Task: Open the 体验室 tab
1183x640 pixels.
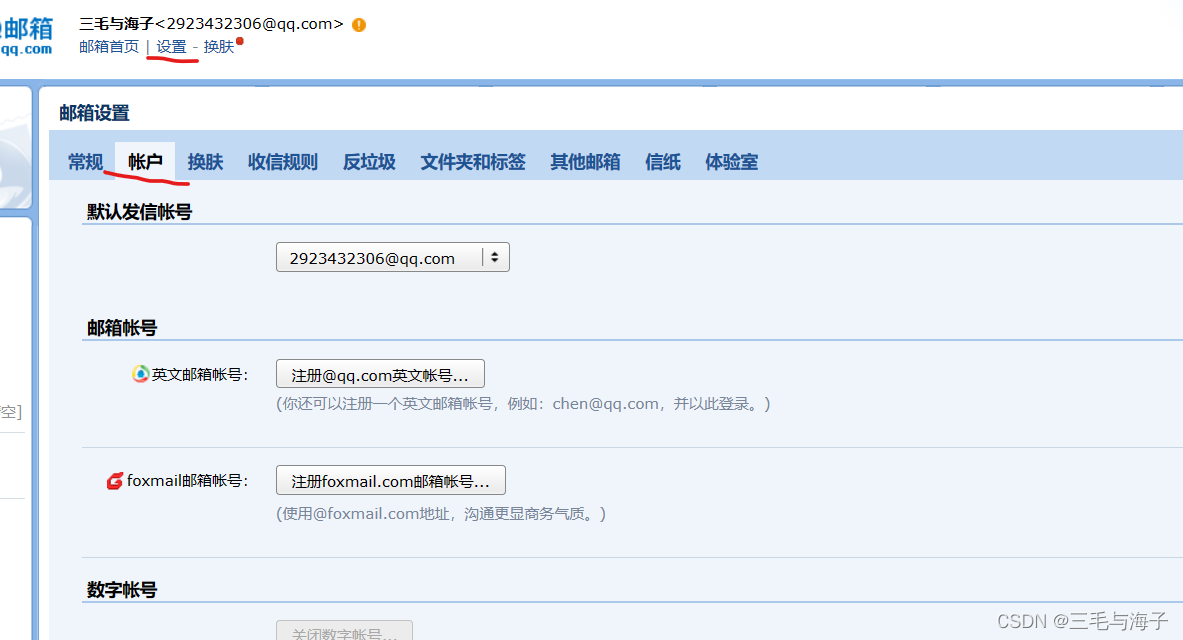Action: pos(732,162)
